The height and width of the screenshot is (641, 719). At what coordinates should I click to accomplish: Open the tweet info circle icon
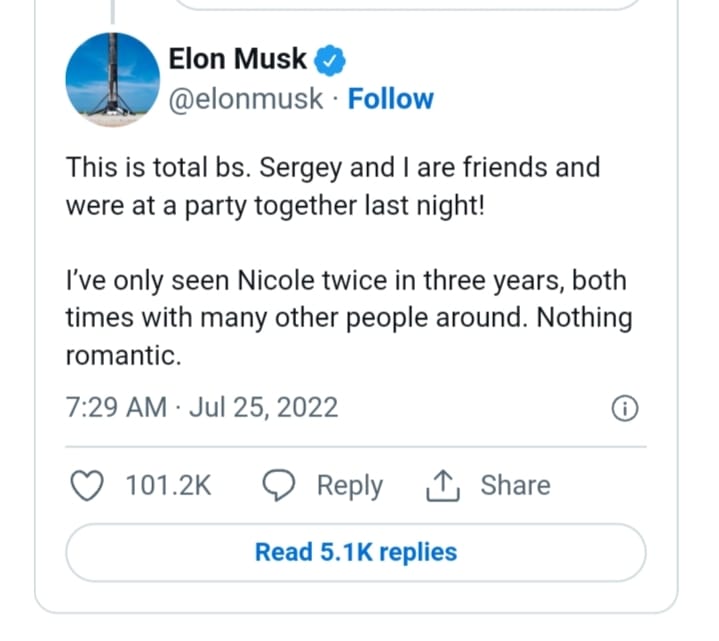624,408
